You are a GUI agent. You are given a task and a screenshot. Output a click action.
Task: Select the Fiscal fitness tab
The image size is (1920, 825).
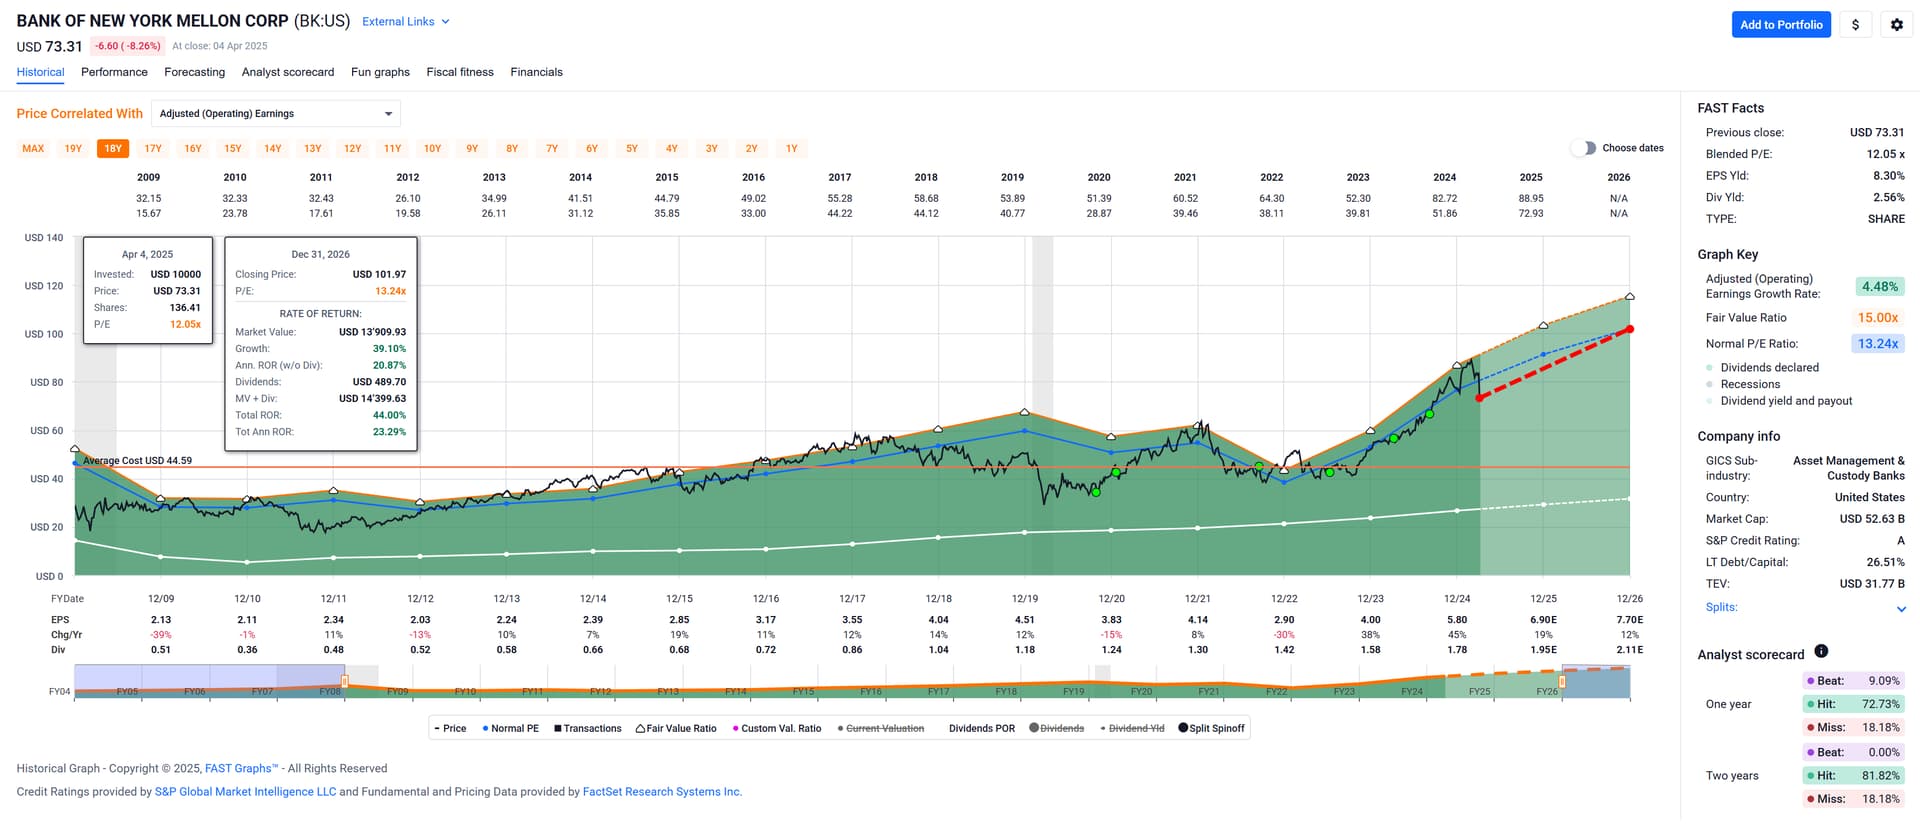click(460, 72)
